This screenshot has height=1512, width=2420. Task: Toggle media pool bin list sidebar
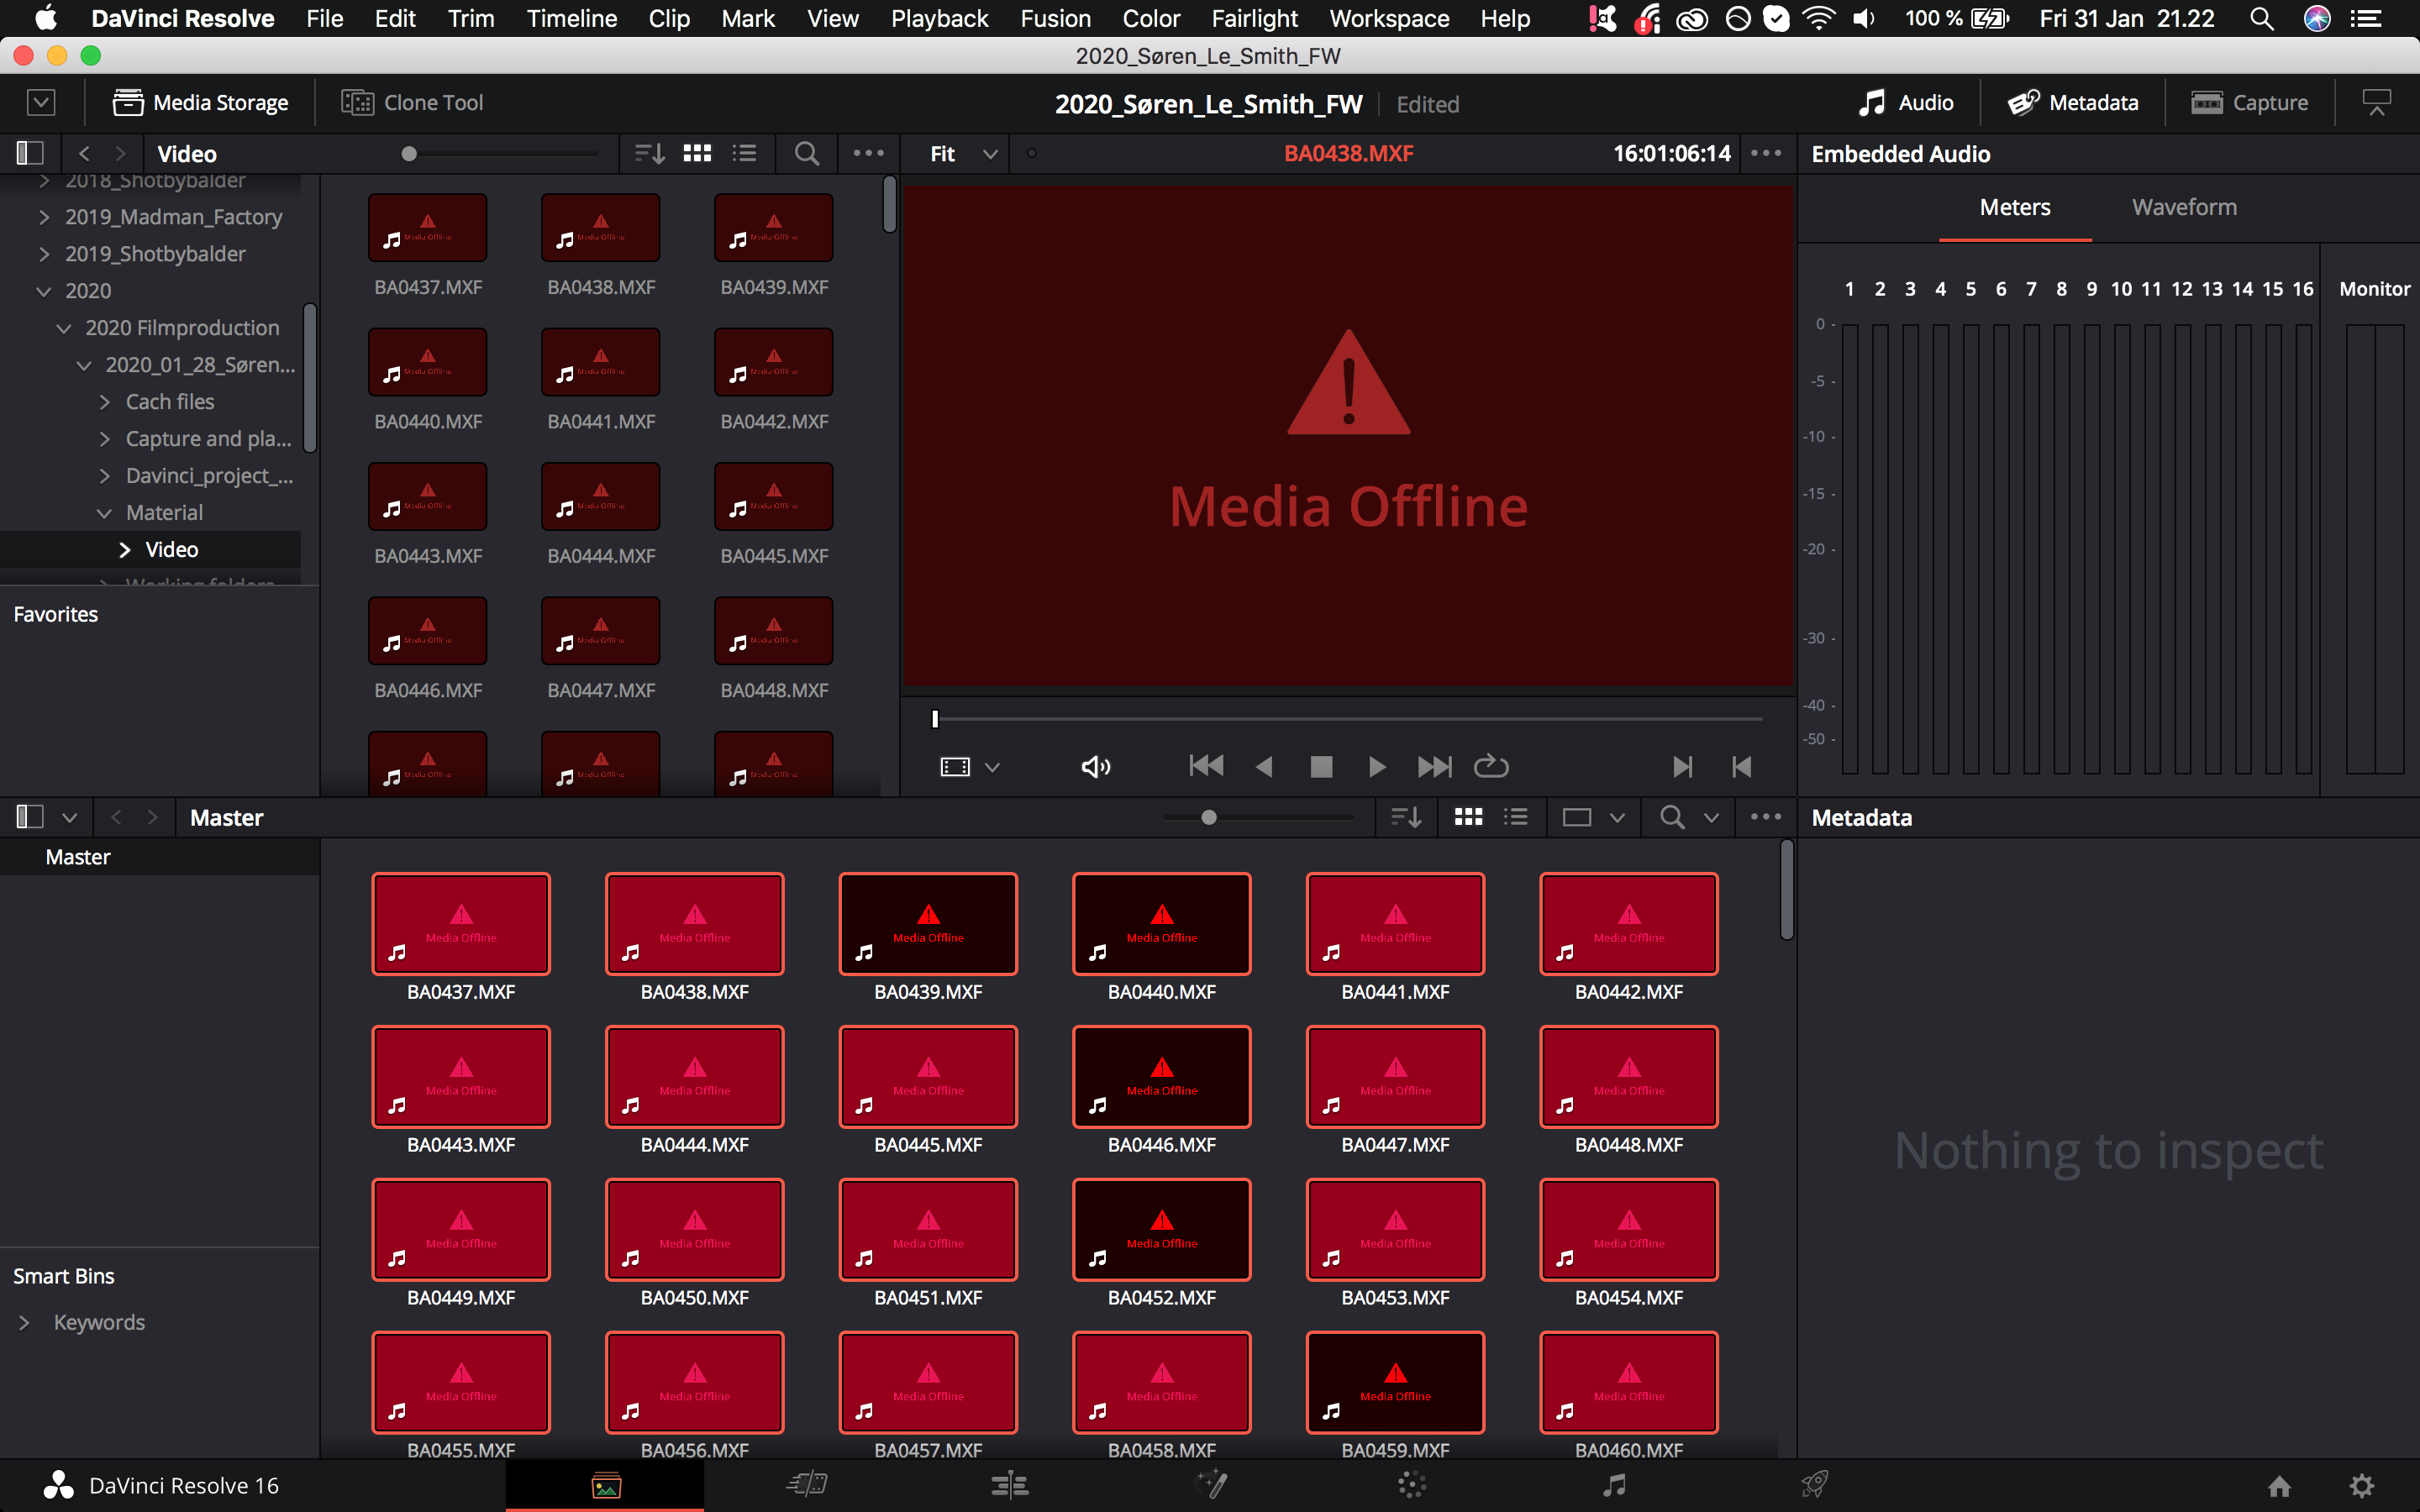click(x=30, y=818)
